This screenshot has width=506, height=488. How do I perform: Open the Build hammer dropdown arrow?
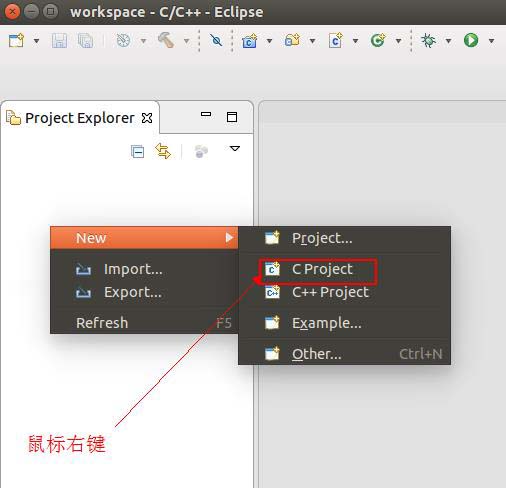pyautogui.click(x=187, y=41)
